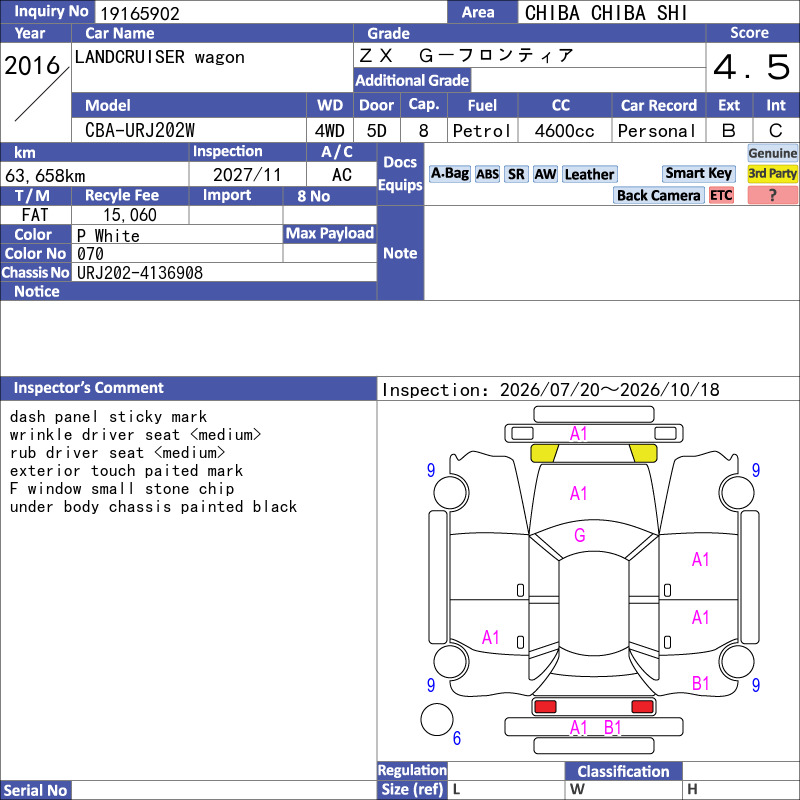
Task: Click the transmission value FAT
Action: (35, 215)
